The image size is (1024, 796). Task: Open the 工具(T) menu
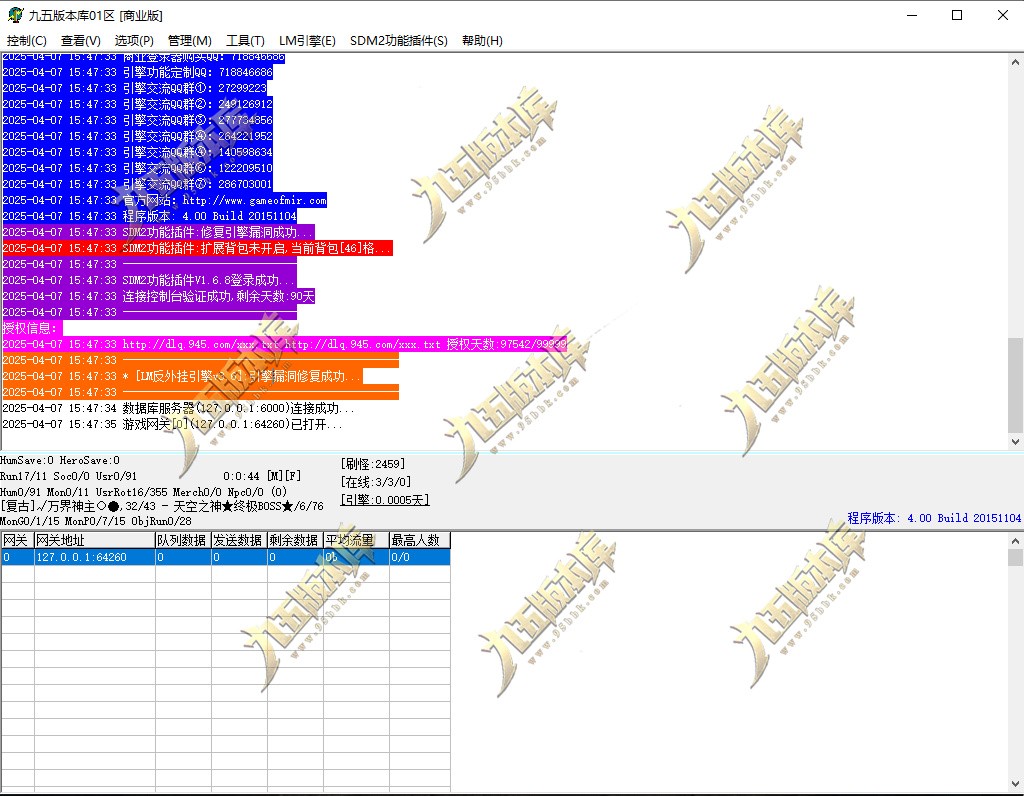tap(245, 40)
